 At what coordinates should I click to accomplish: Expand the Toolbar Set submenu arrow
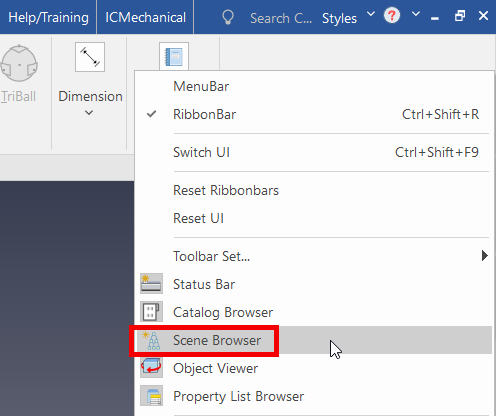485,256
